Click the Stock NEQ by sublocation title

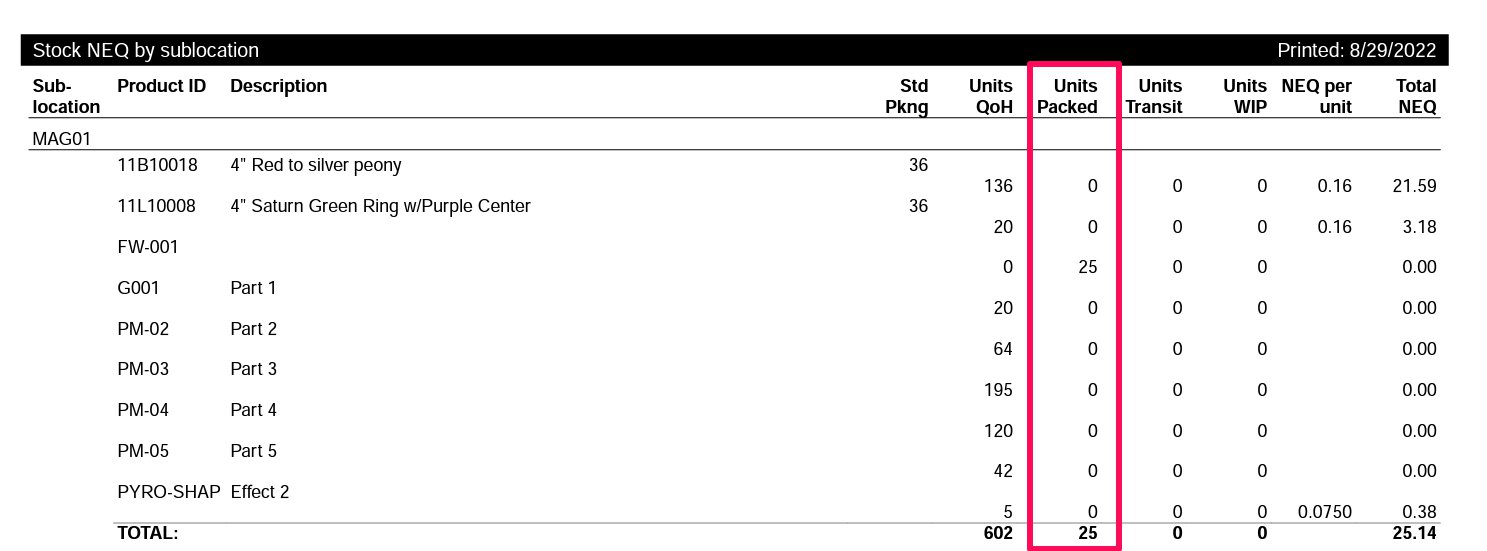(146, 51)
